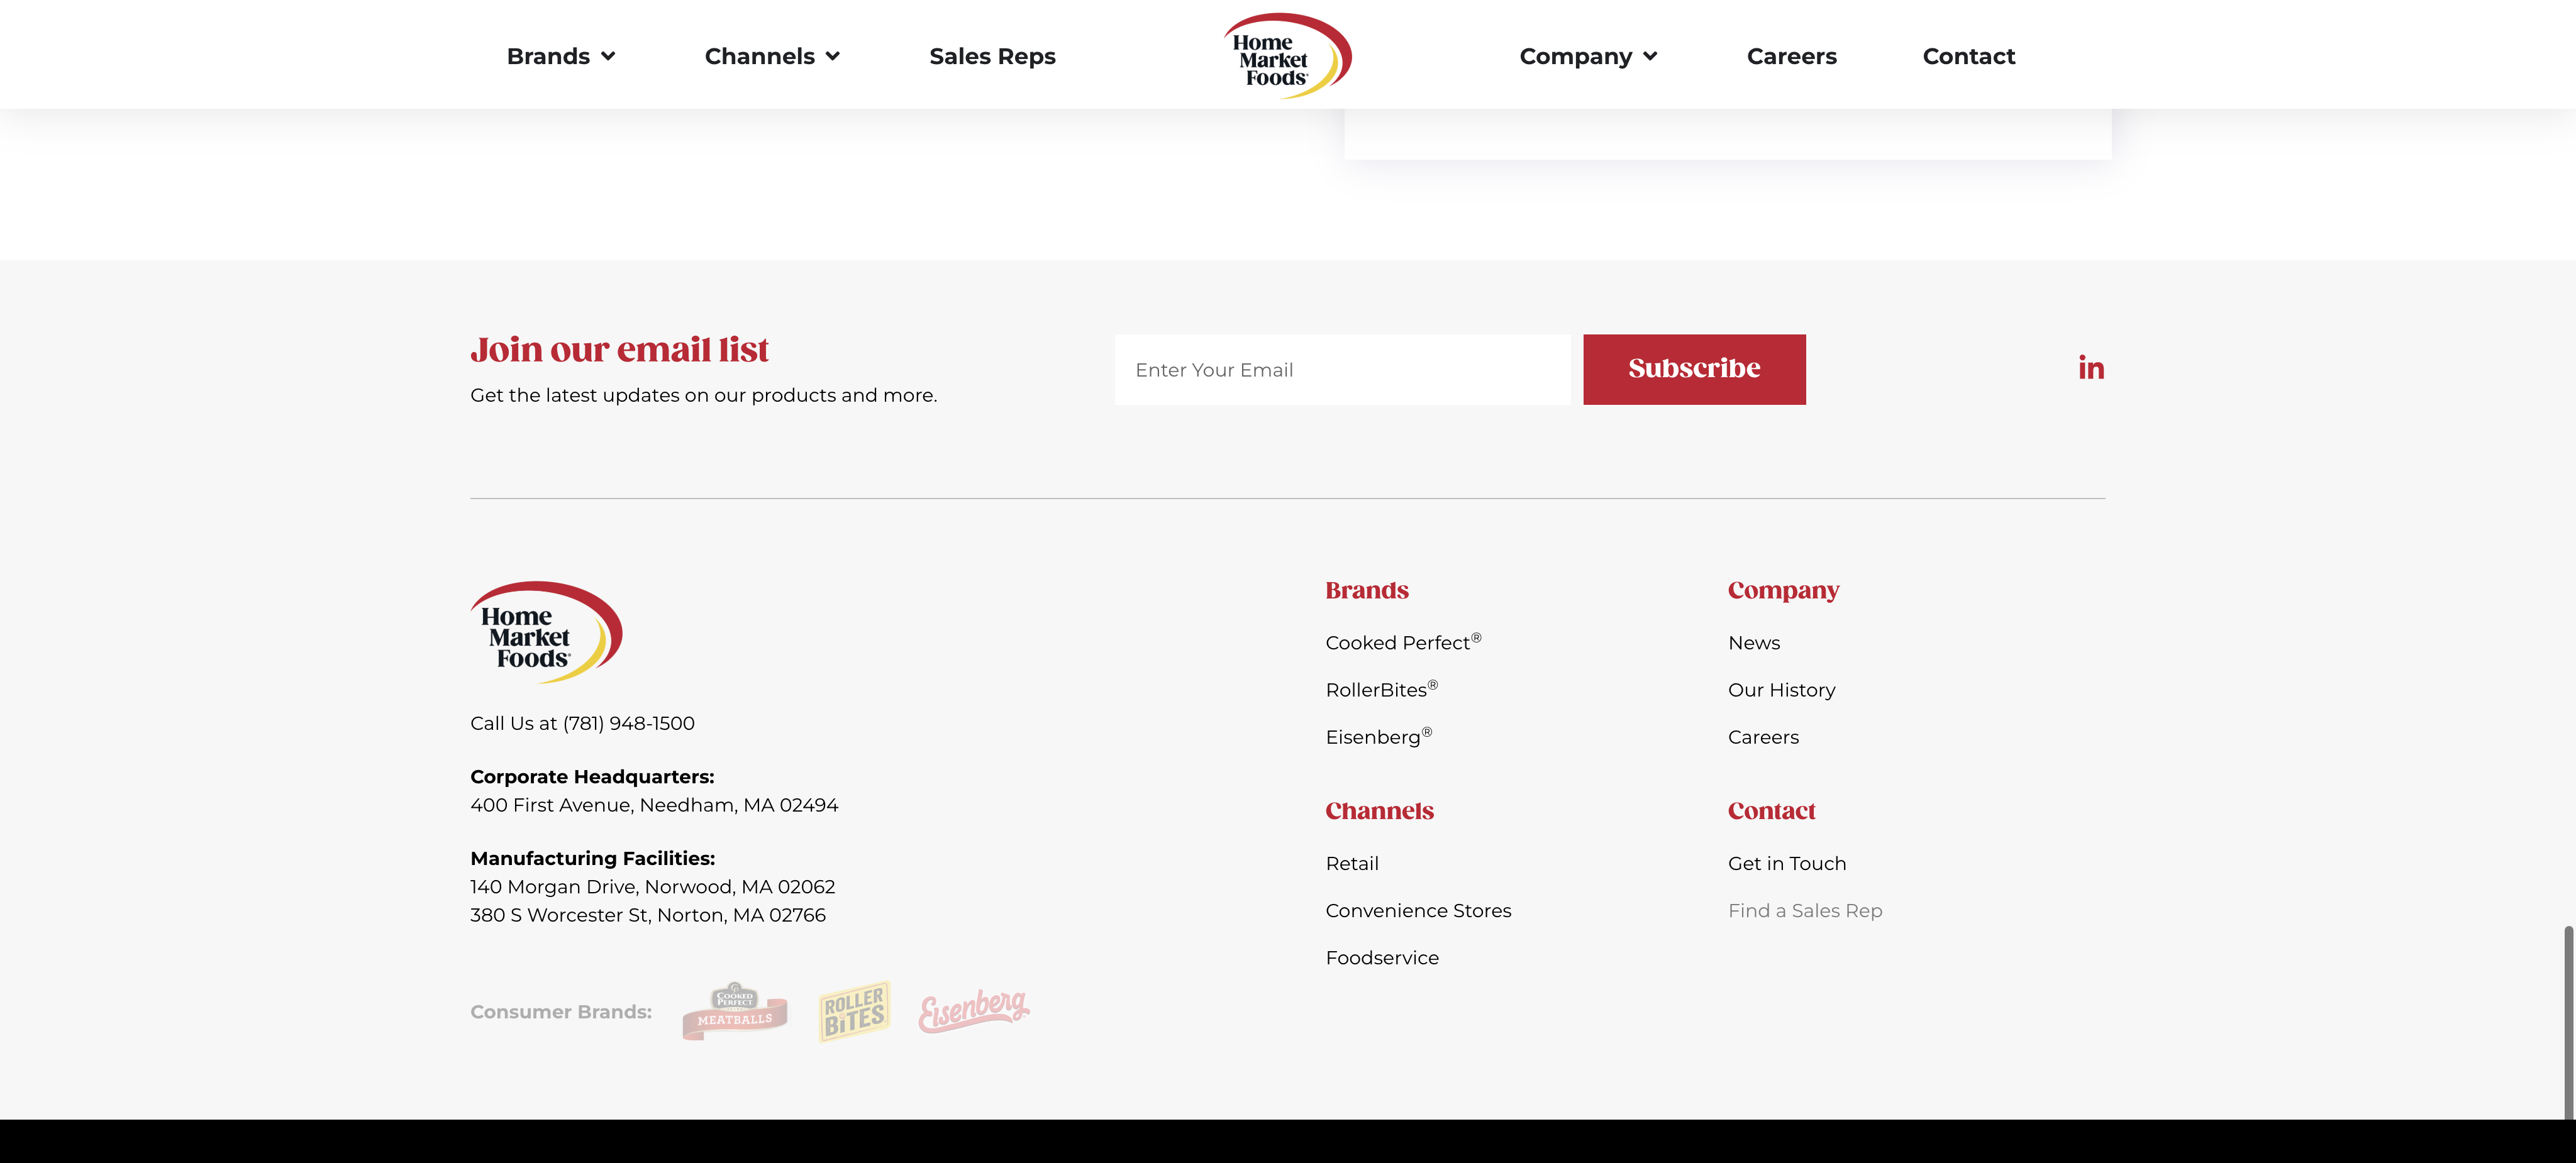The height and width of the screenshot is (1163, 2576).
Task: Open Careers in top navigation
Action: point(1791,57)
